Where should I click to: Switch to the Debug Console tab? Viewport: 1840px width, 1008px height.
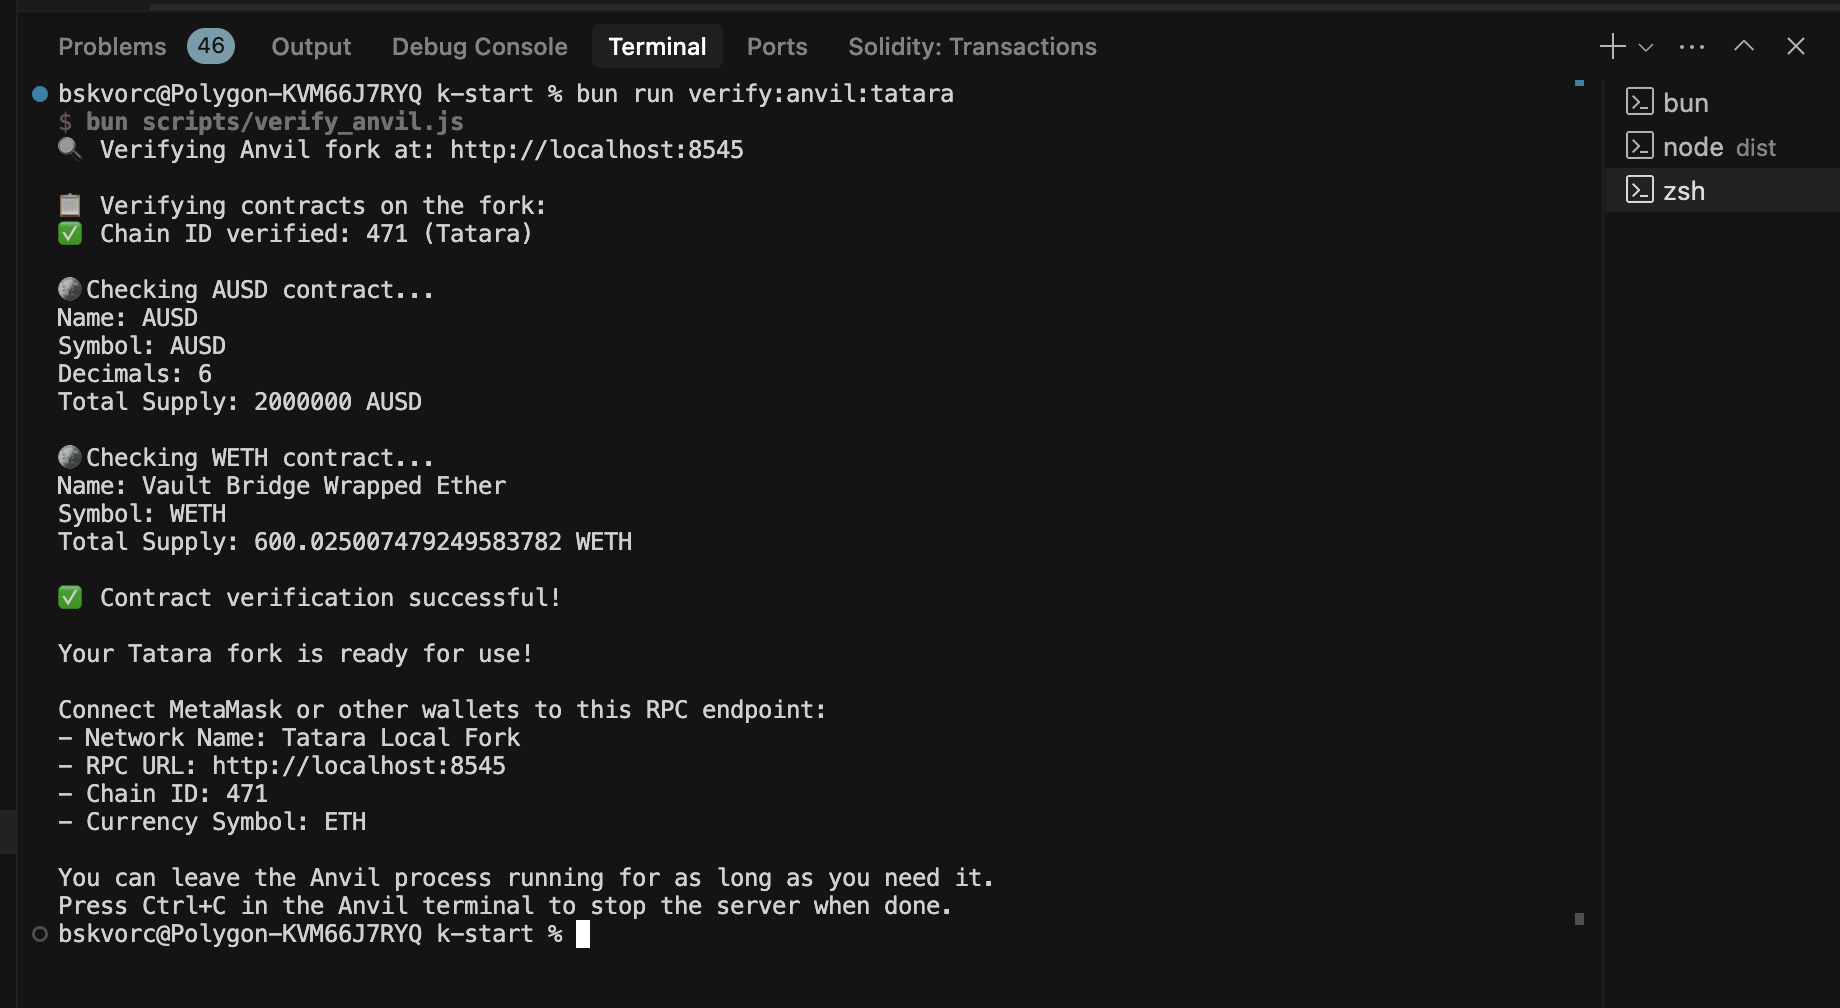479,47
